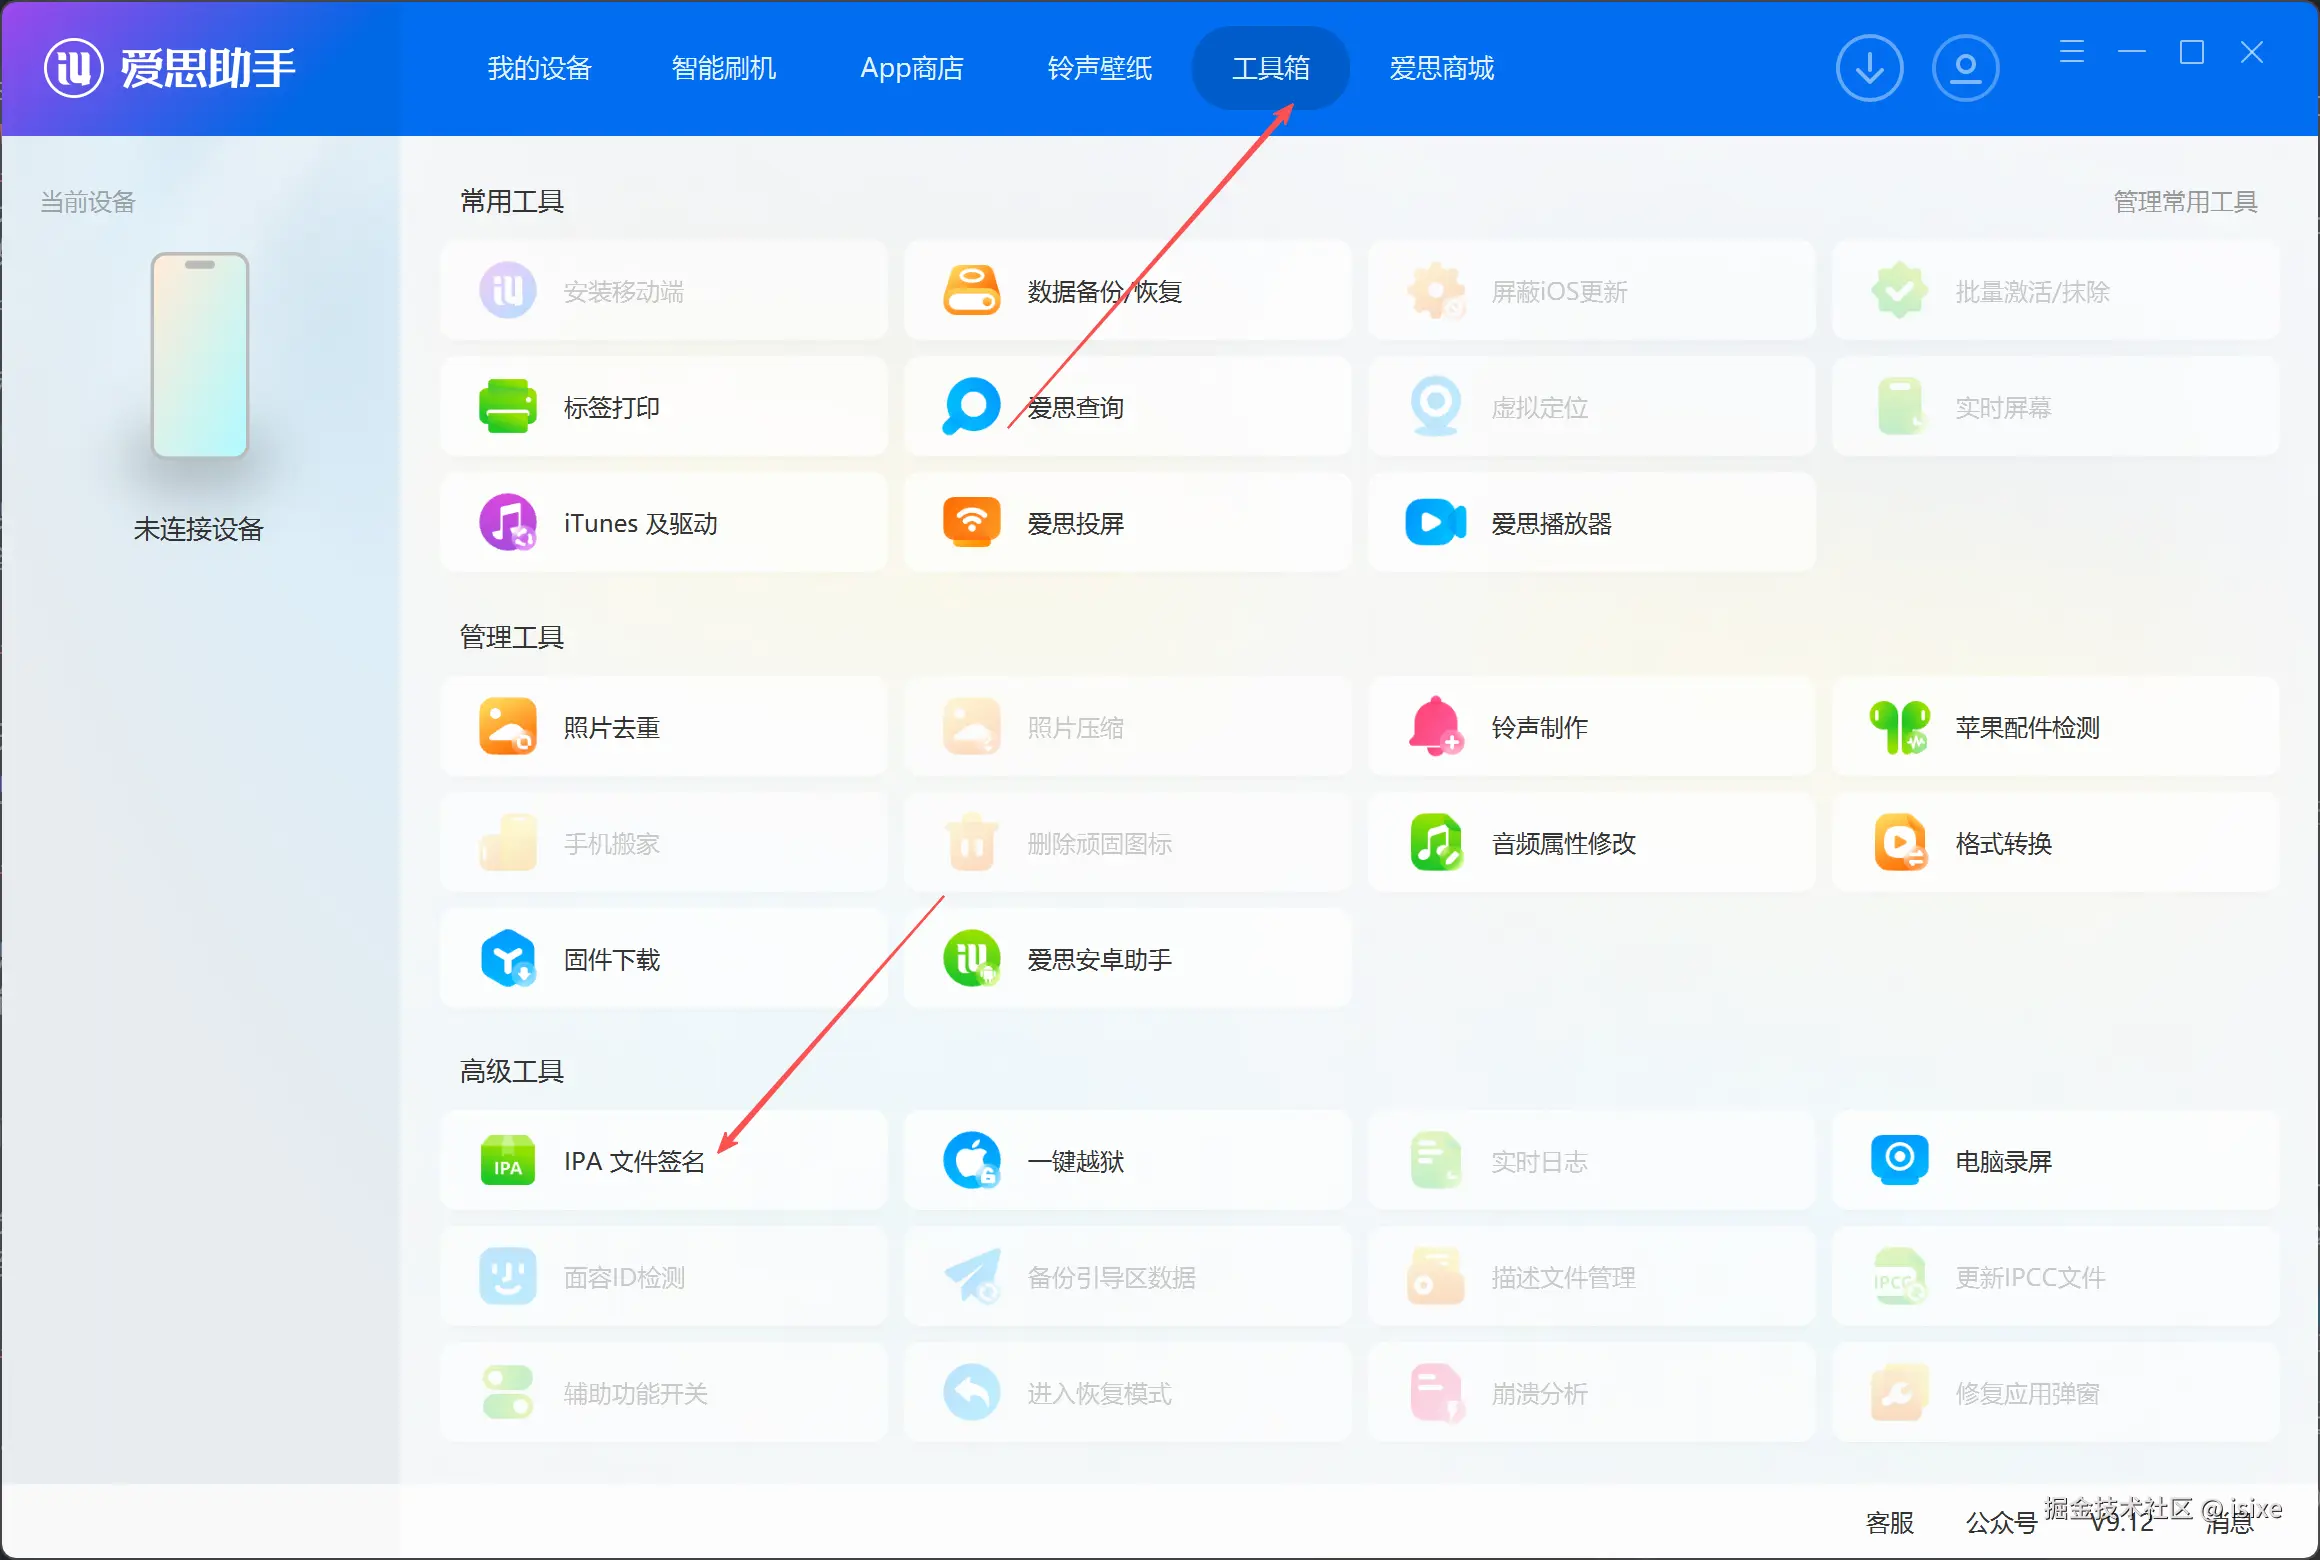Open the ringtone maker tool
The image size is (2320, 1560).
pyautogui.click(x=1539, y=727)
